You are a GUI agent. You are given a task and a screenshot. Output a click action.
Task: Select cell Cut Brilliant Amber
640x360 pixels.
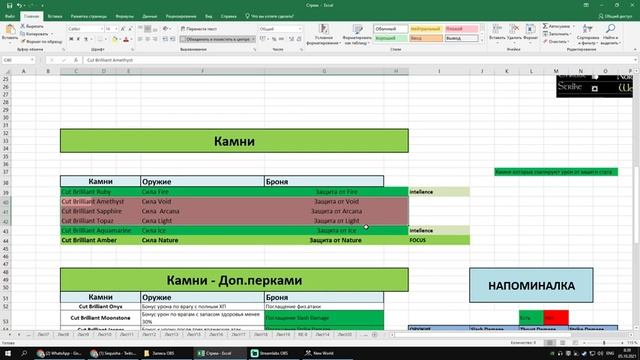pyautogui.click(x=100, y=240)
